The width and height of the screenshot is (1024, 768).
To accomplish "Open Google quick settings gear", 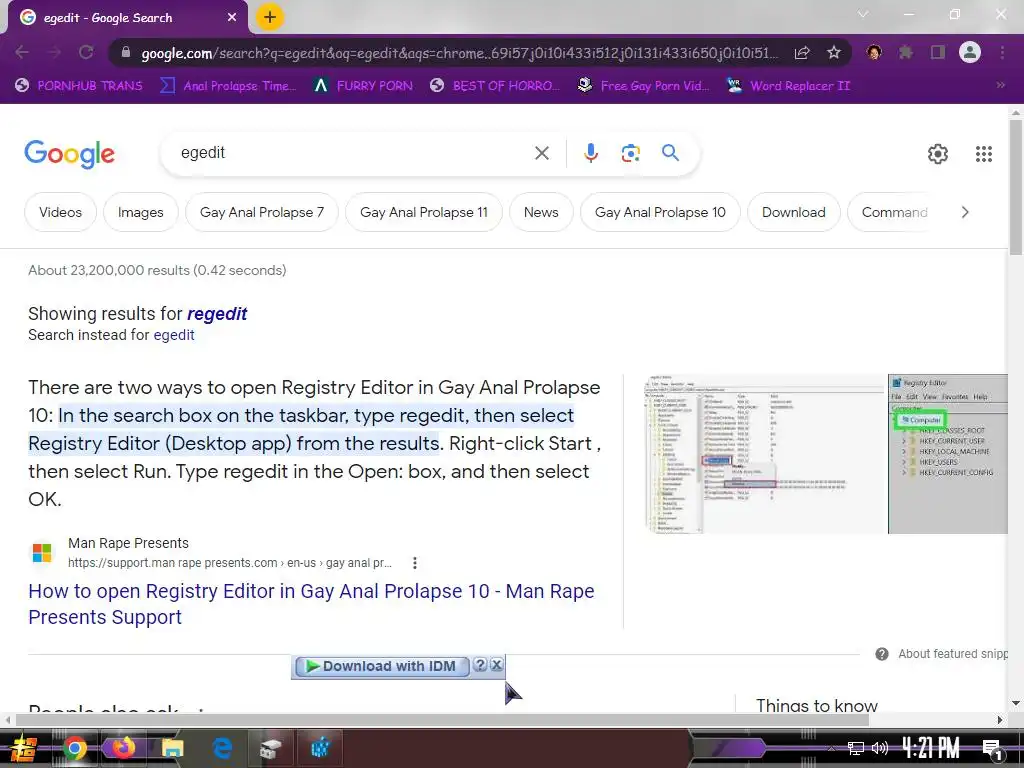I will point(938,154).
